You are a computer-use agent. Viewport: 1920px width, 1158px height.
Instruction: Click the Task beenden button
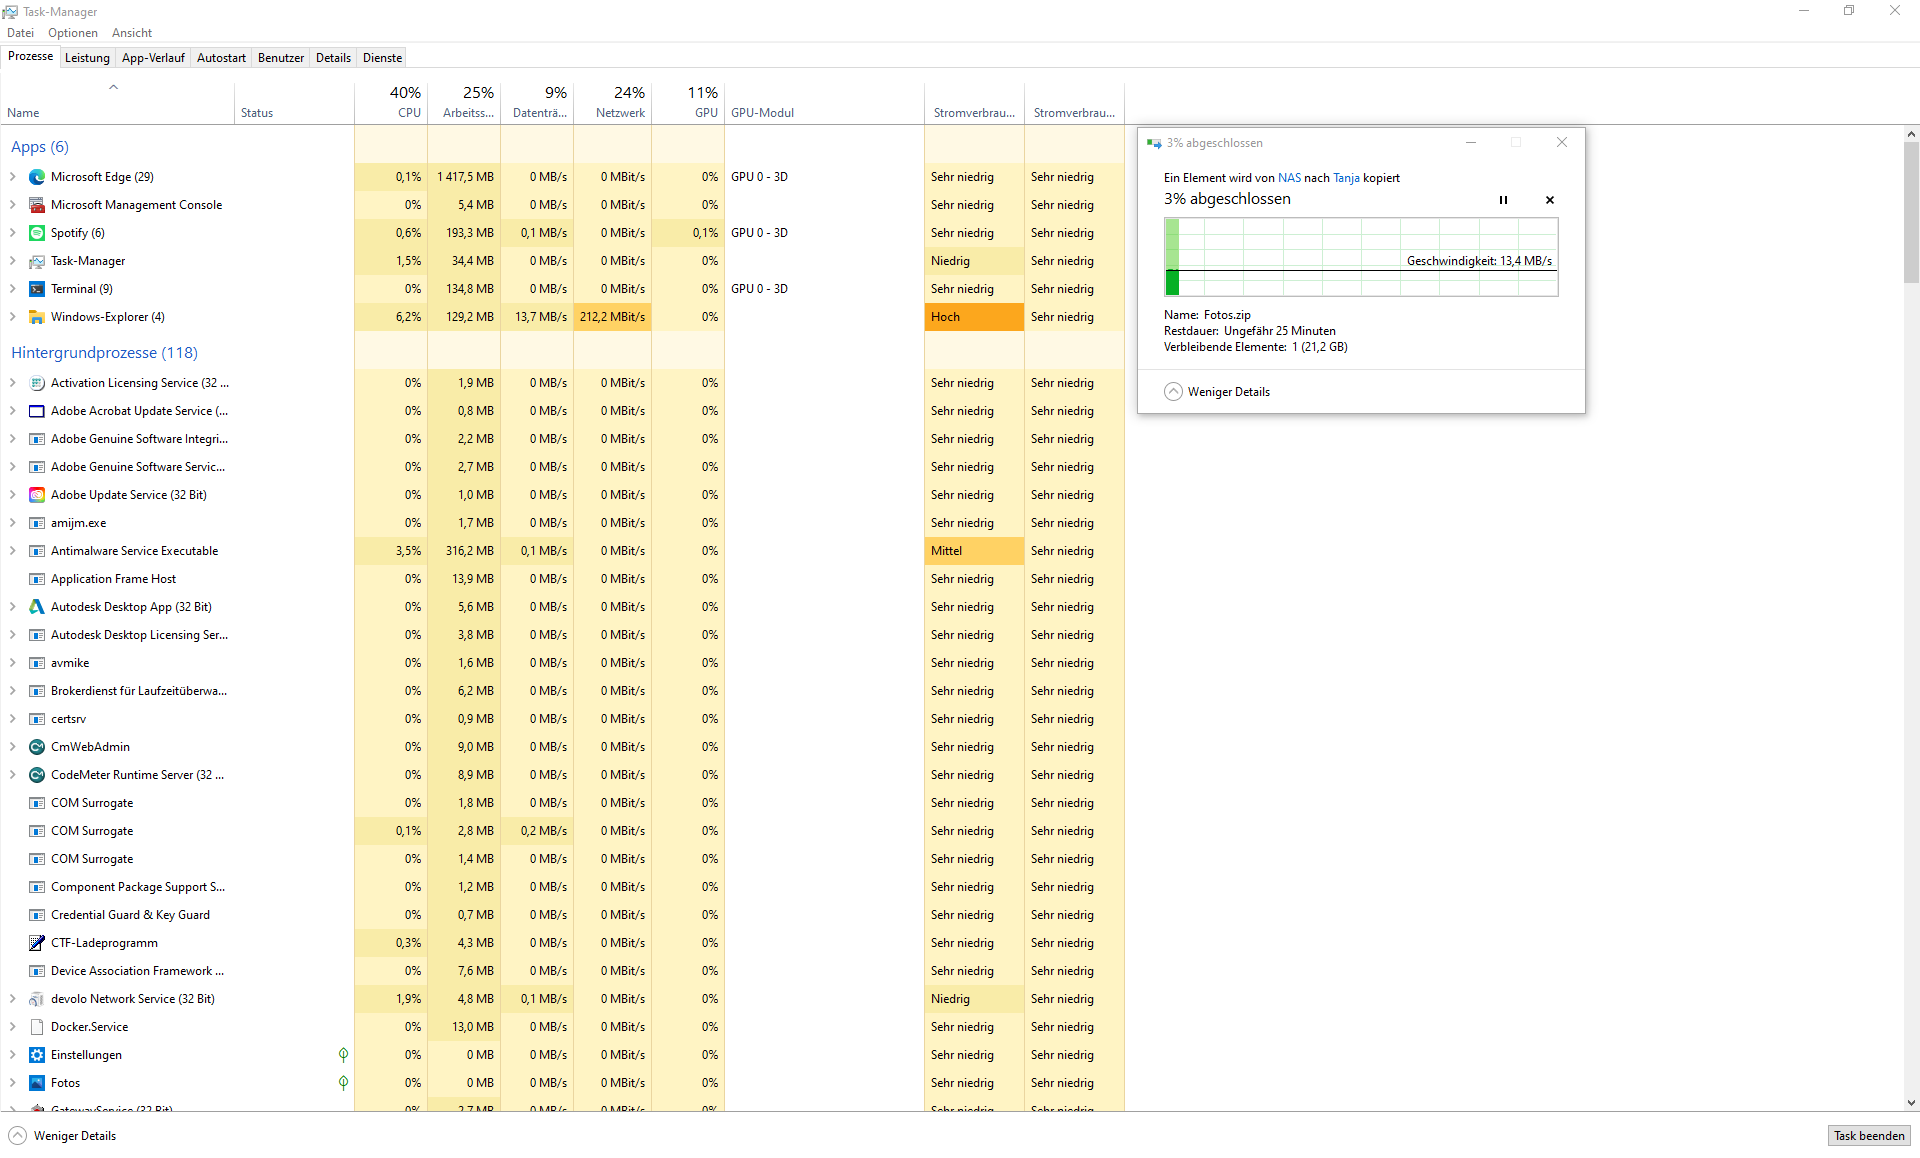(x=1869, y=1136)
